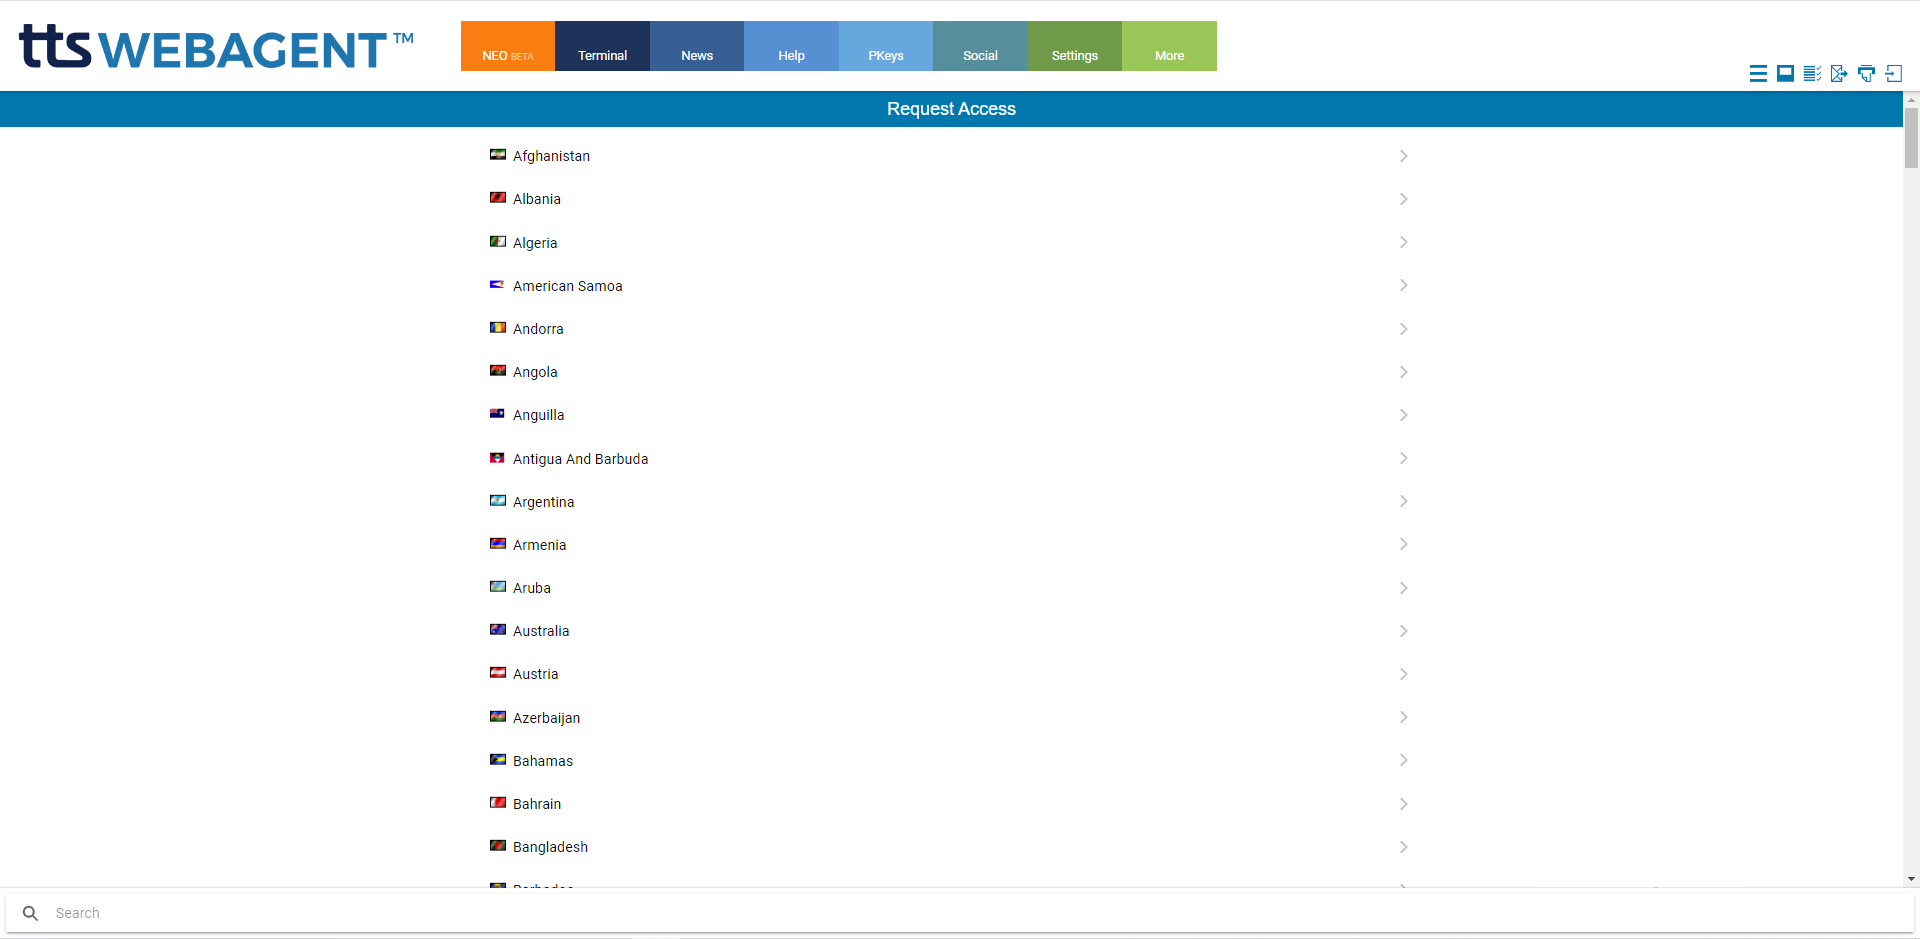Open the Settings tab
Screen dimensions: 1920x939
coord(1074,55)
